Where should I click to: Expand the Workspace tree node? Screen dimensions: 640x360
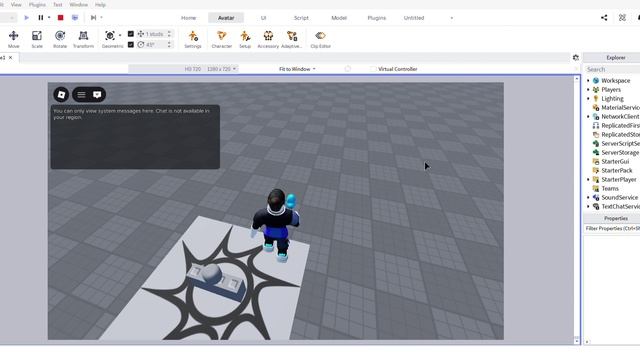(x=588, y=81)
